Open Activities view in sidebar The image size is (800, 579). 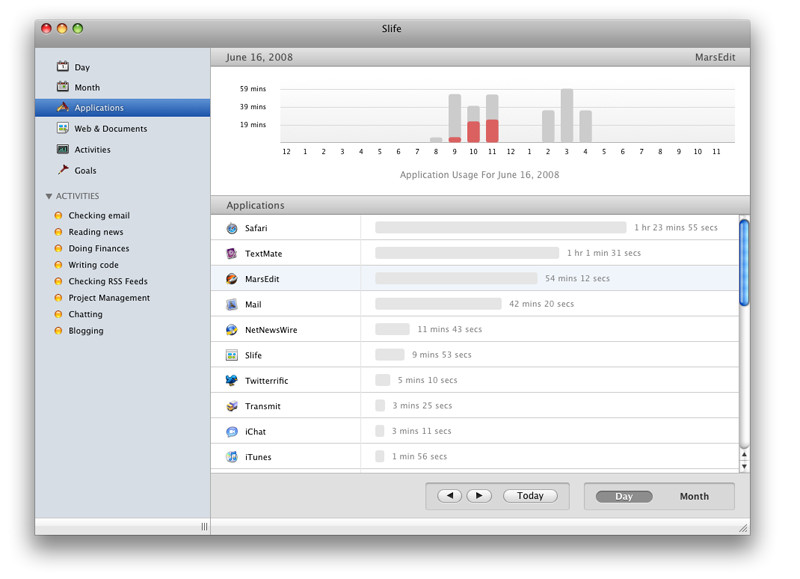[x=92, y=149]
